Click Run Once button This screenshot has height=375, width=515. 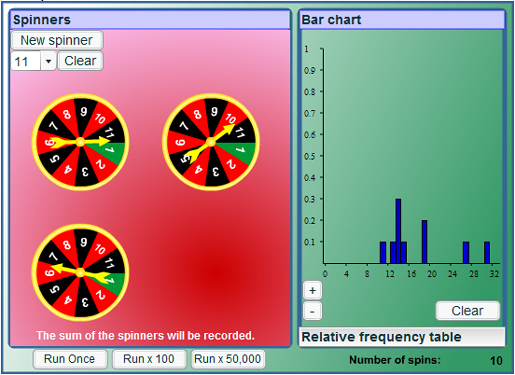(x=70, y=359)
